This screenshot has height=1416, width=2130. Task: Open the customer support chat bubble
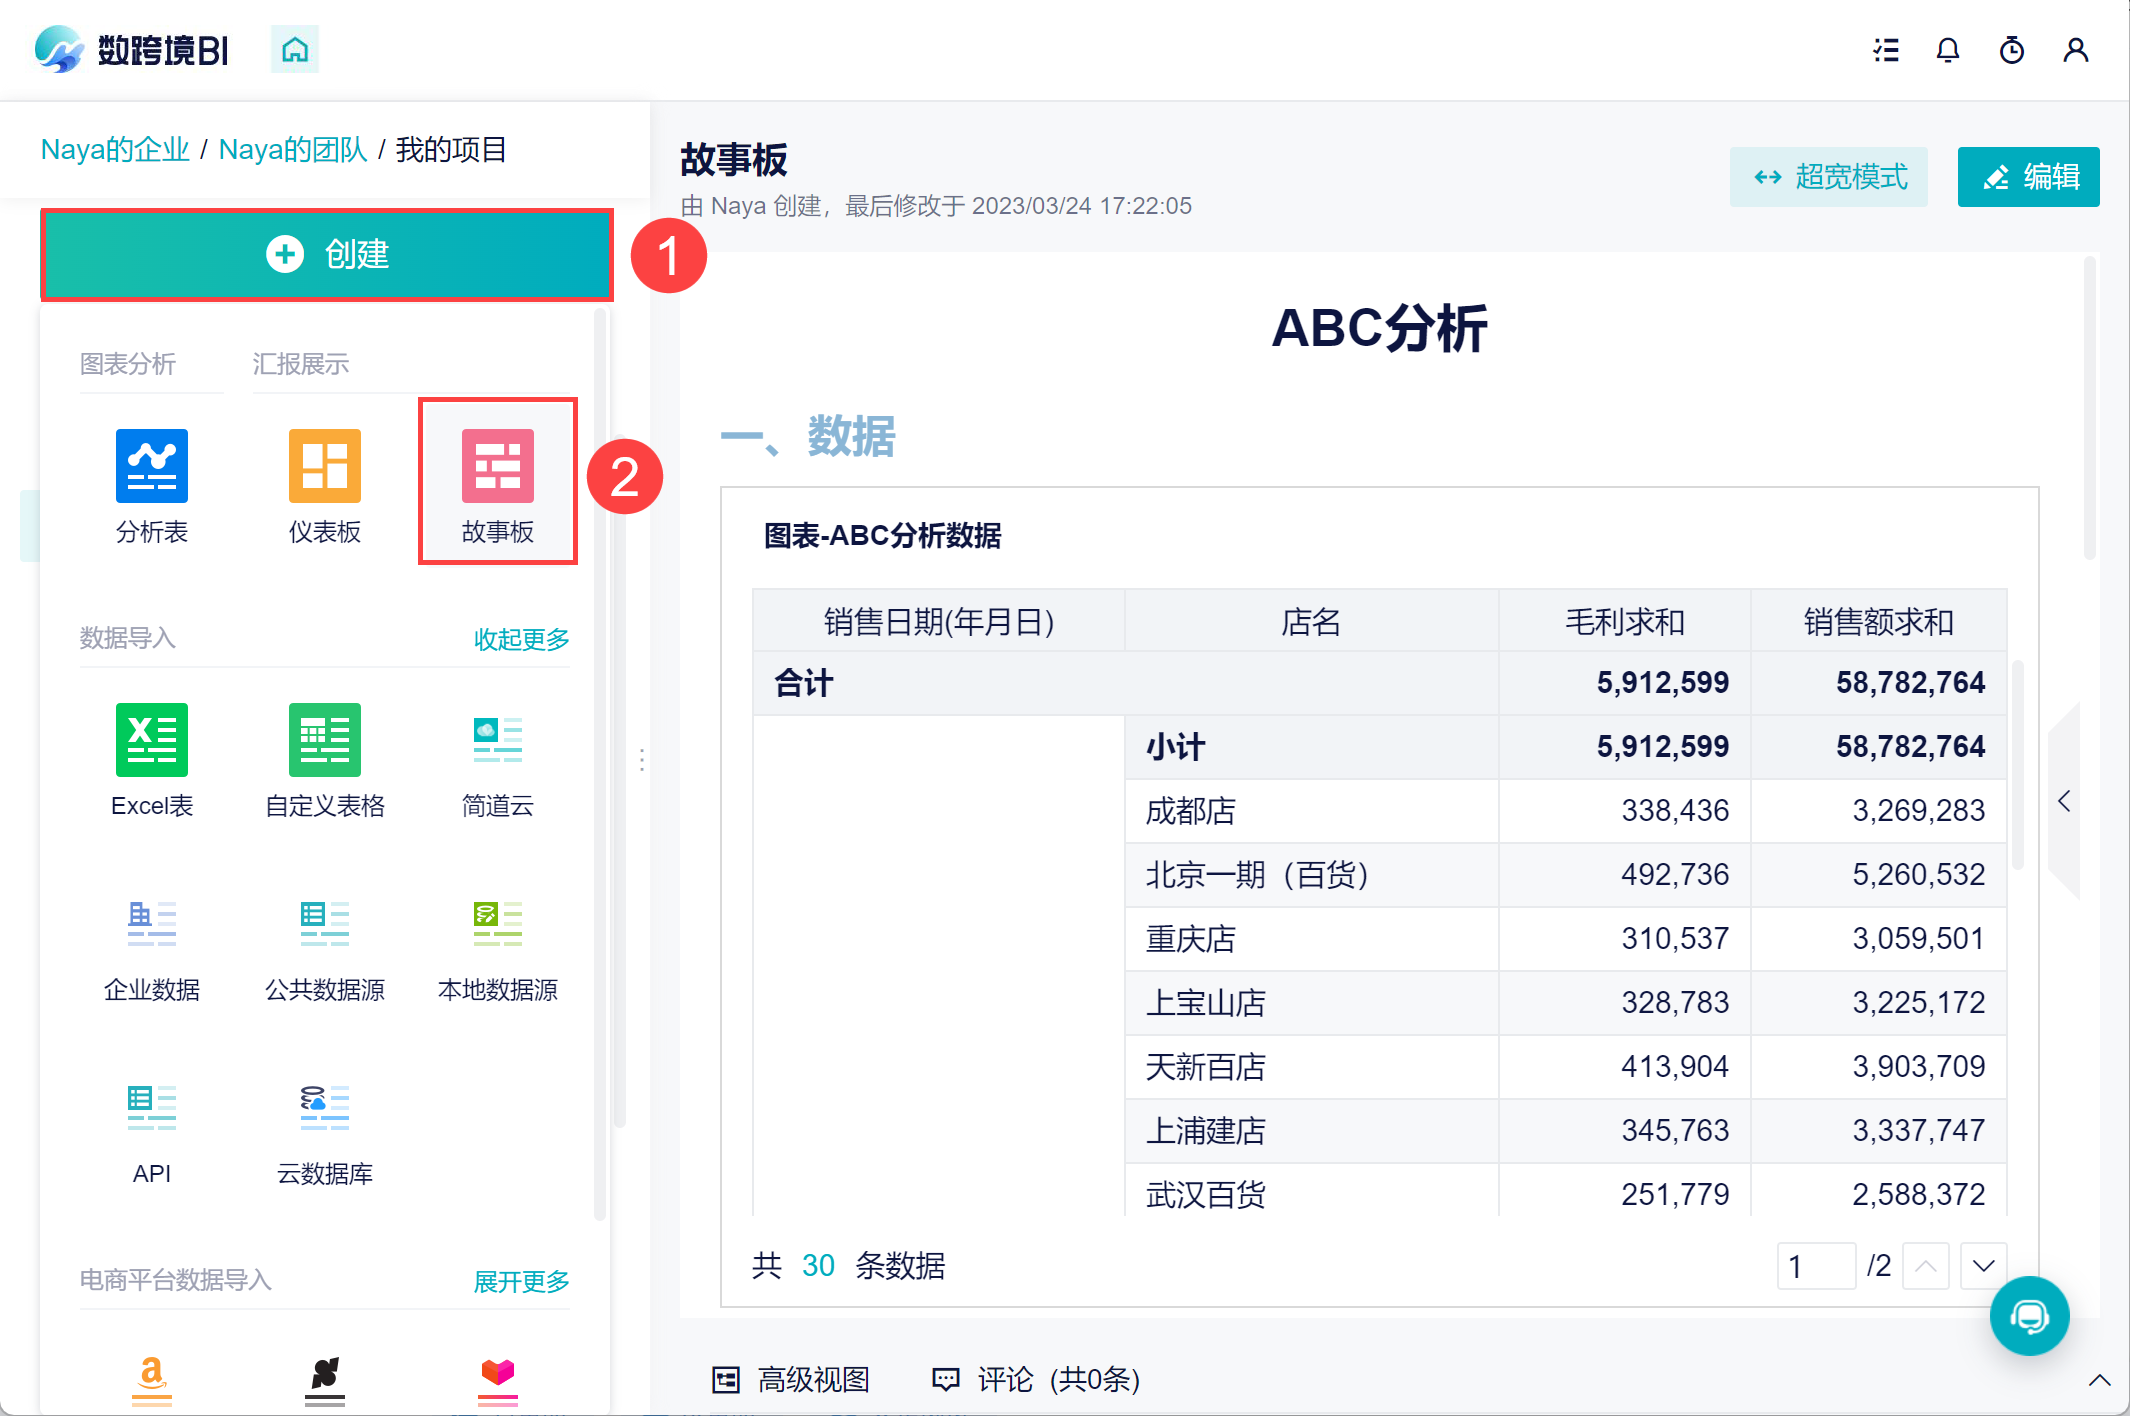pyautogui.click(x=2029, y=1316)
